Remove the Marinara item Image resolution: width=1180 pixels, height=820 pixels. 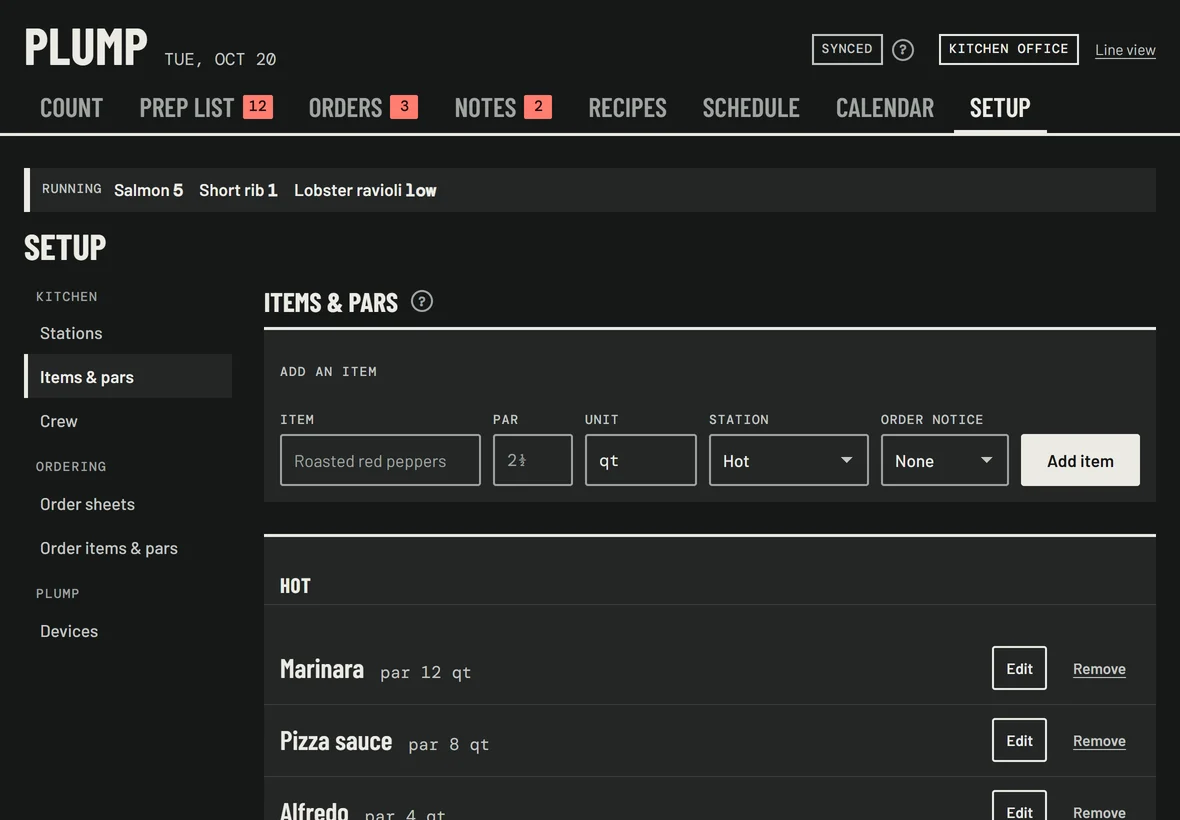pos(1099,669)
